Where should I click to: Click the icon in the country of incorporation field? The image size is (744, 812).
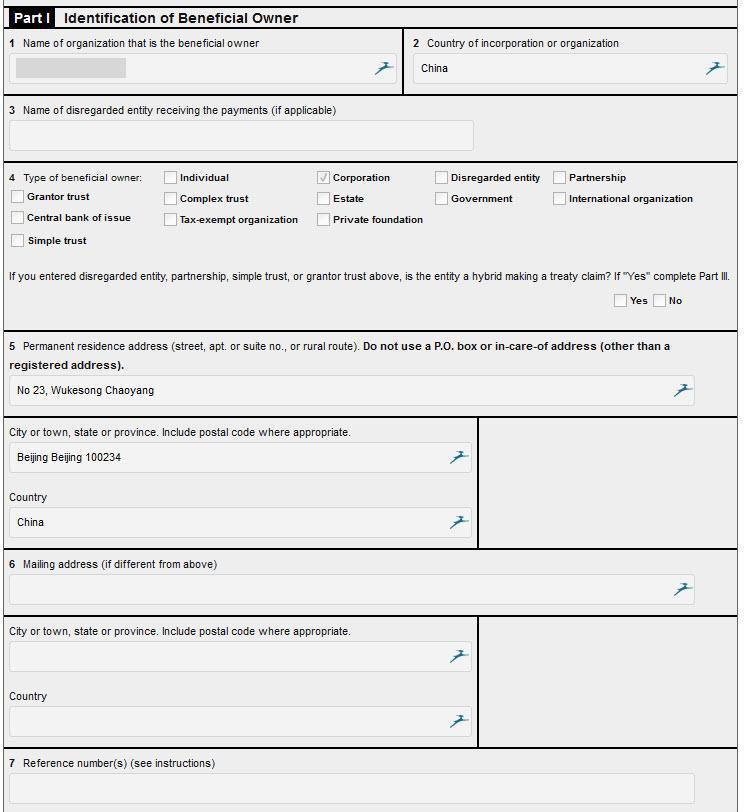coord(715,68)
